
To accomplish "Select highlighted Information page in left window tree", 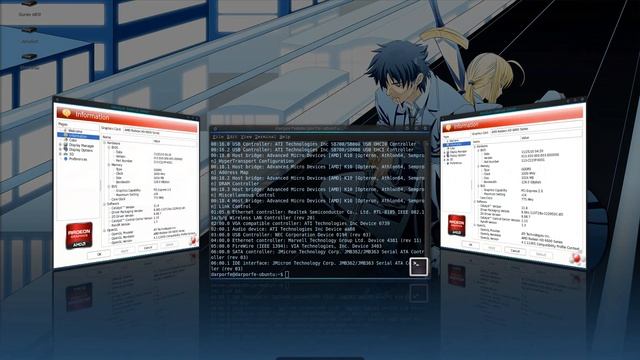I will (x=78, y=136).
